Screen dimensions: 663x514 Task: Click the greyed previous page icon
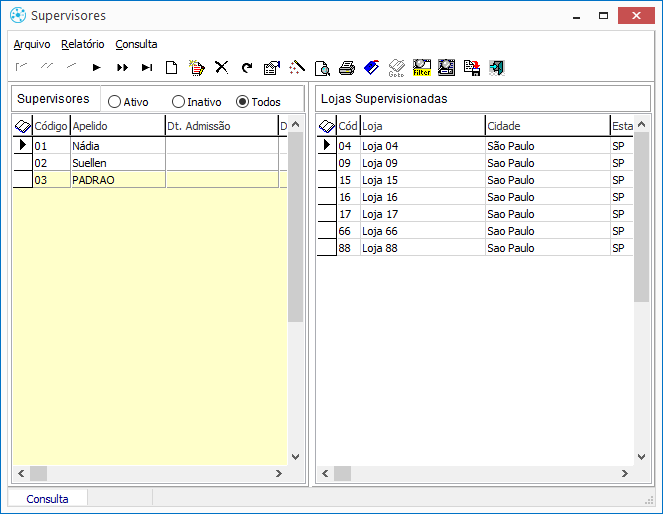(47, 66)
